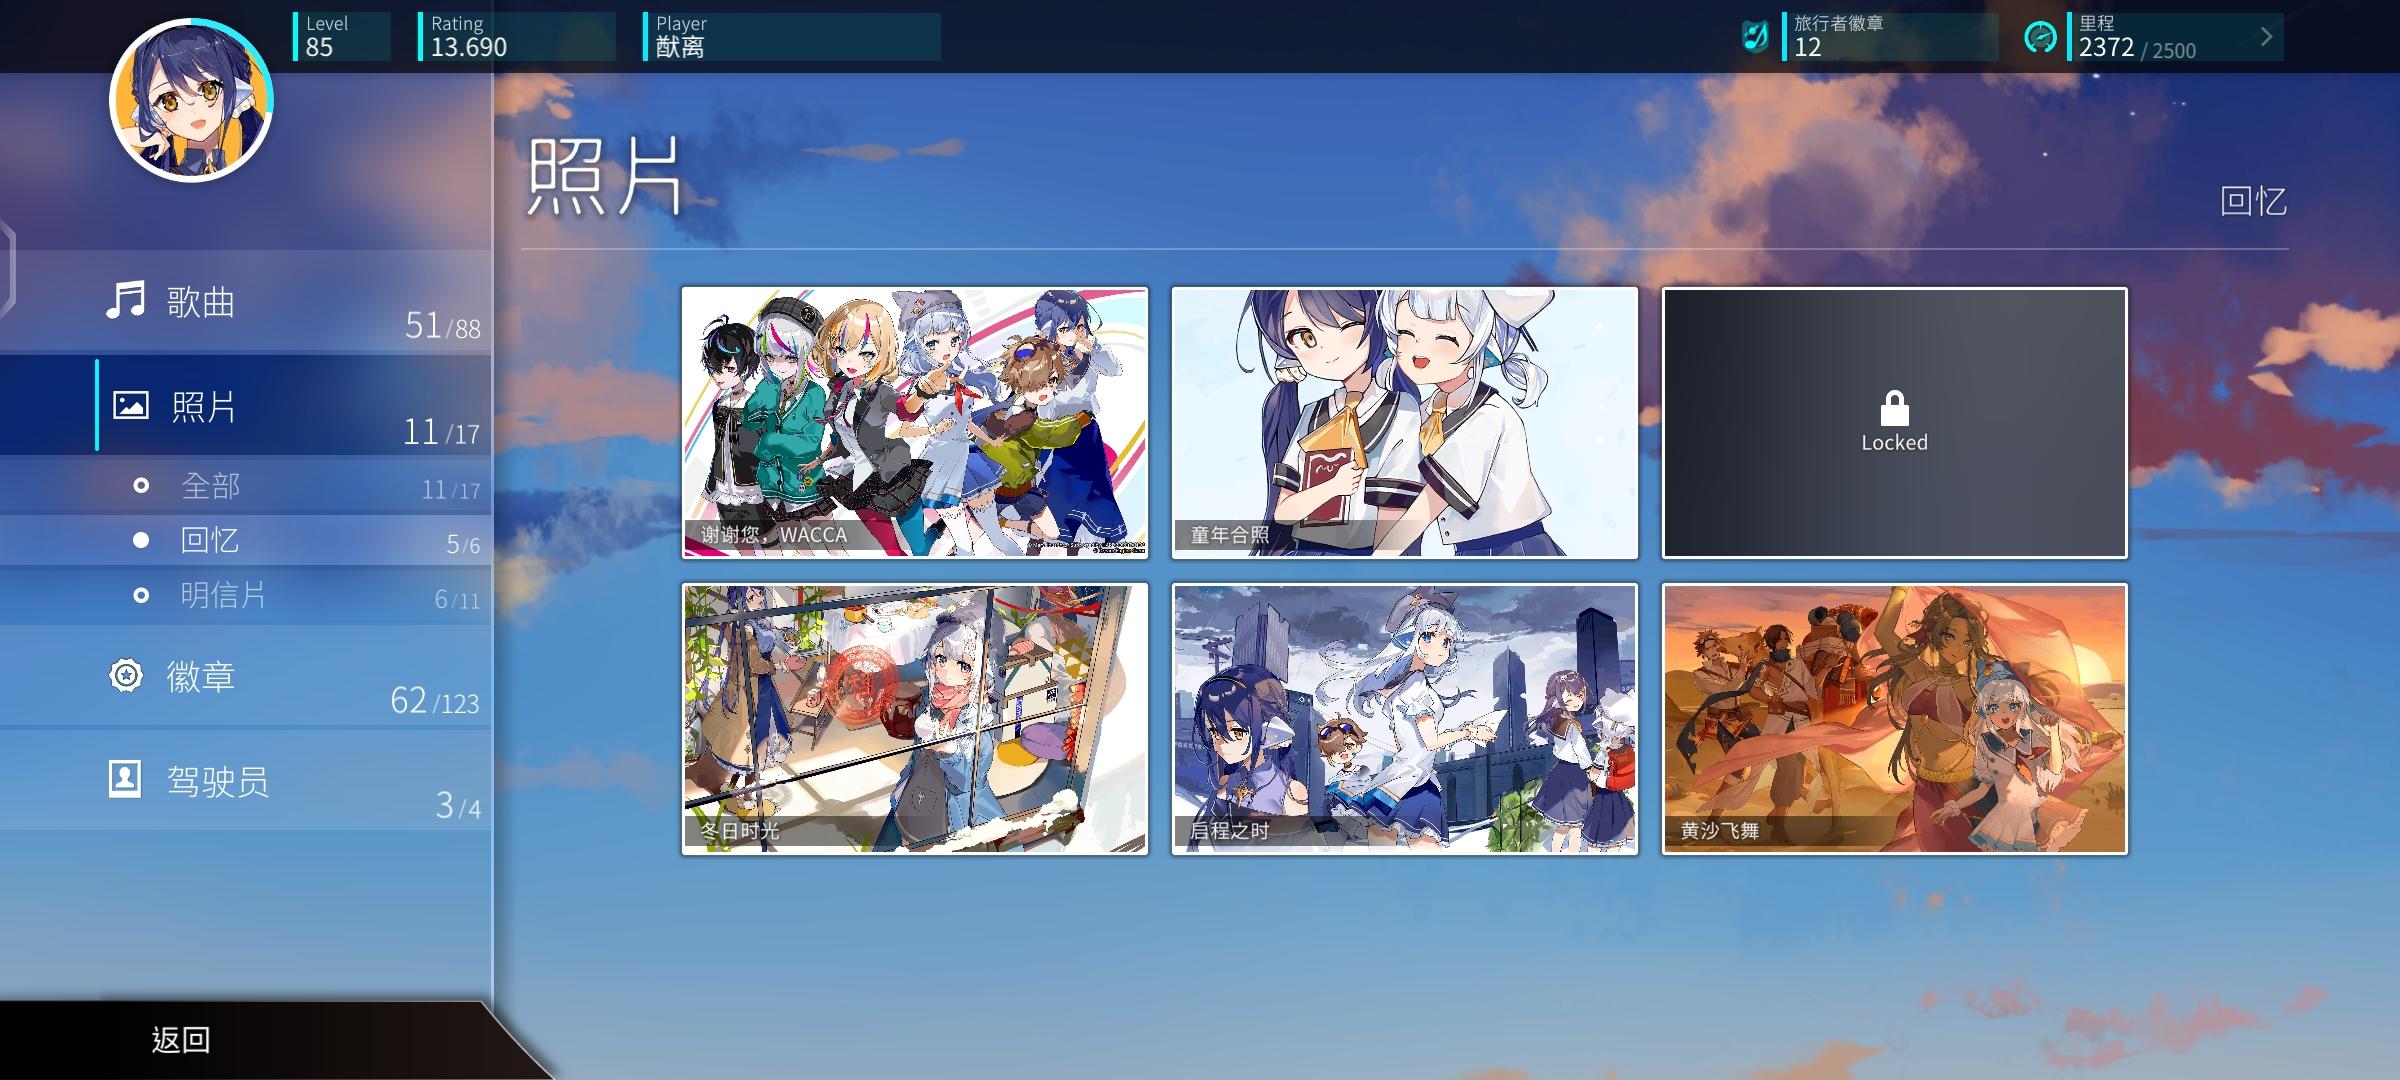Open the 徽章 badges category
This screenshot has width=2400, height=1080.
coord(245,677)
